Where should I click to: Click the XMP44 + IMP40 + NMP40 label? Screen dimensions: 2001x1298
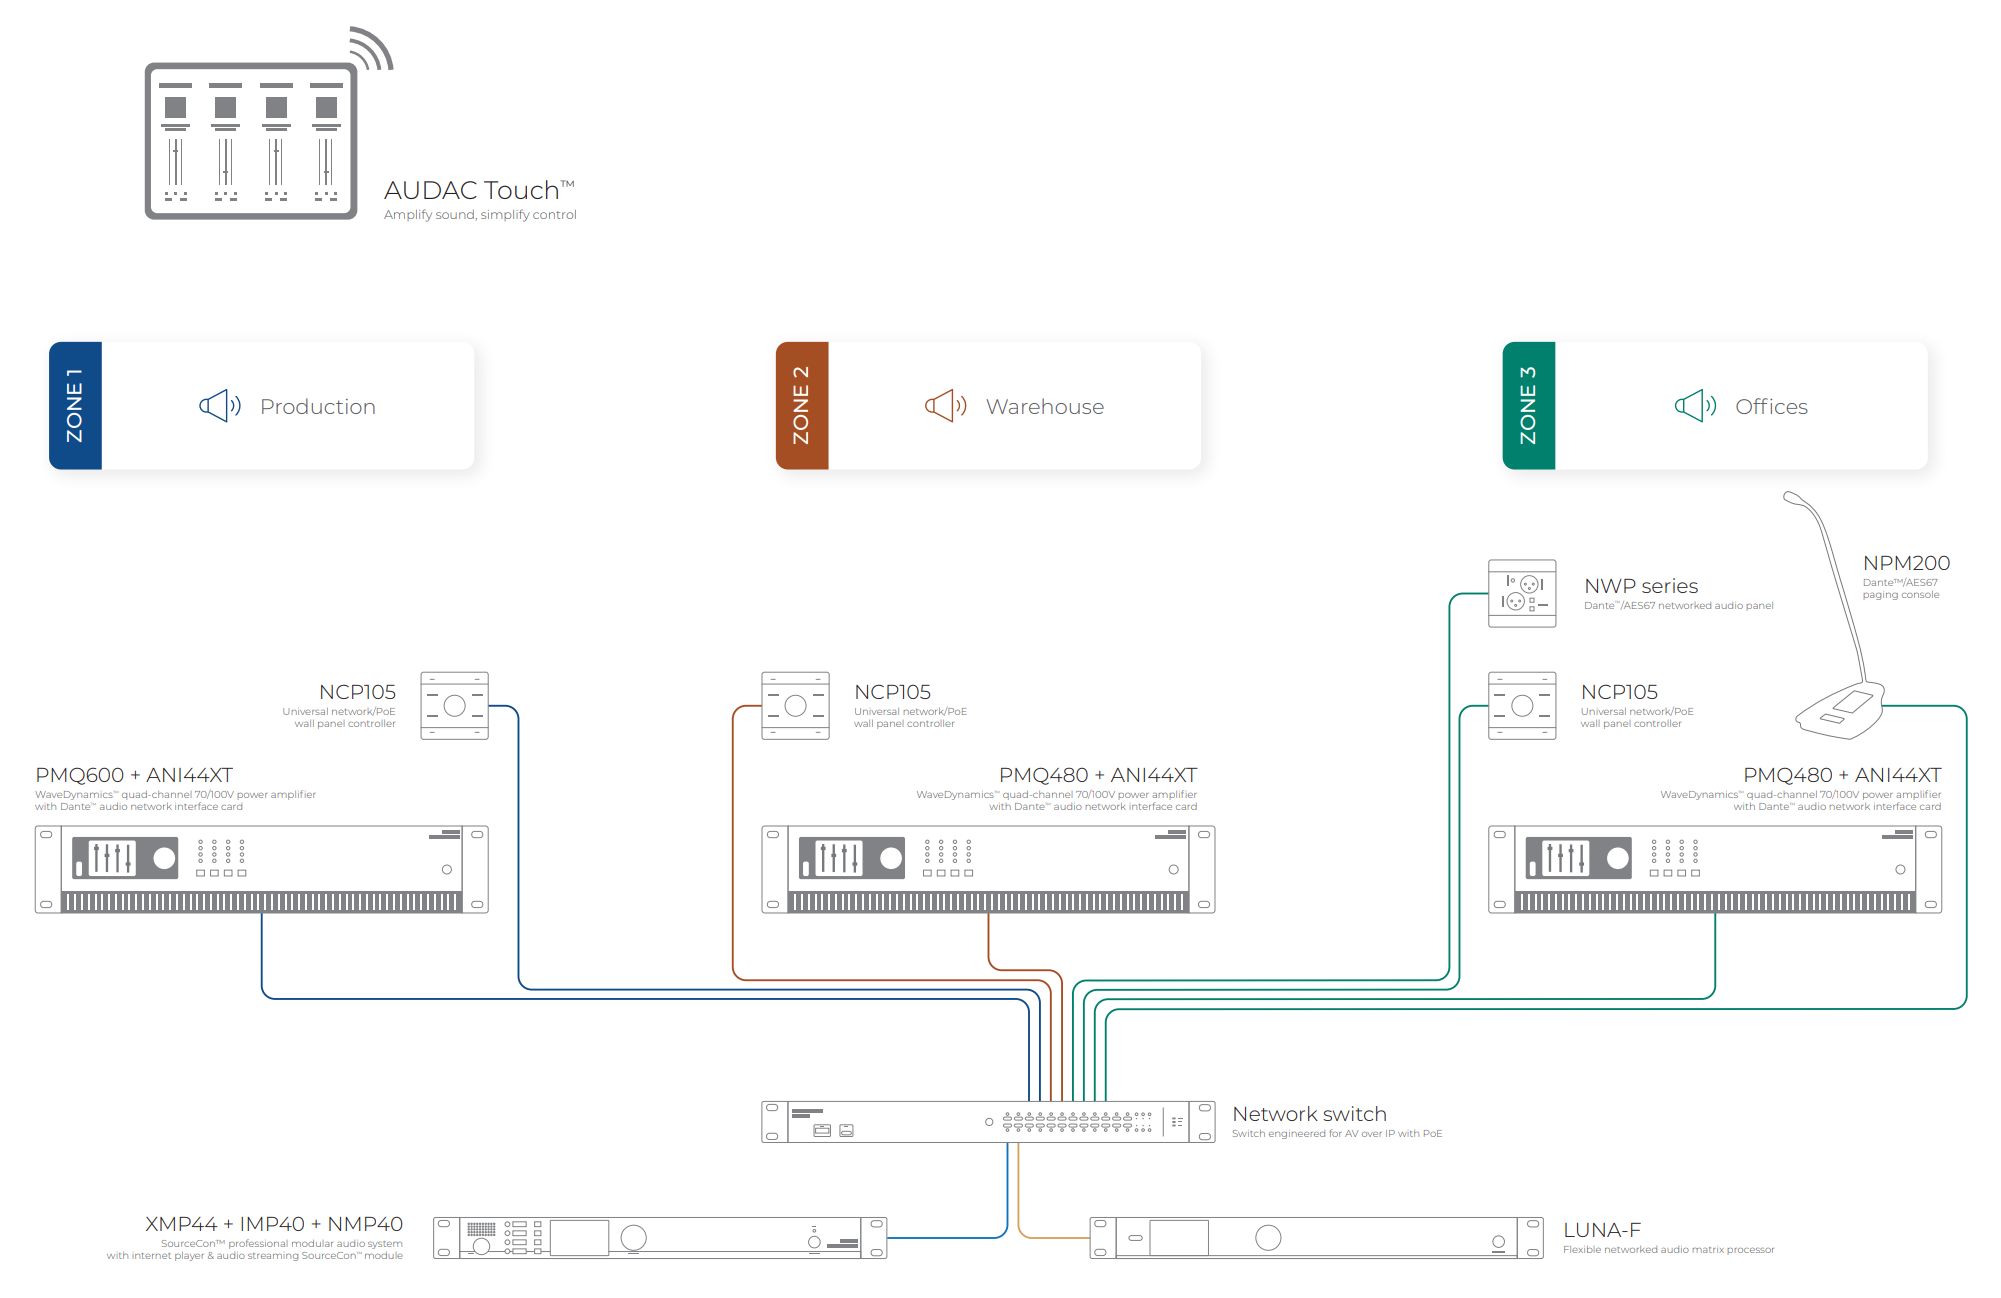274,1224
